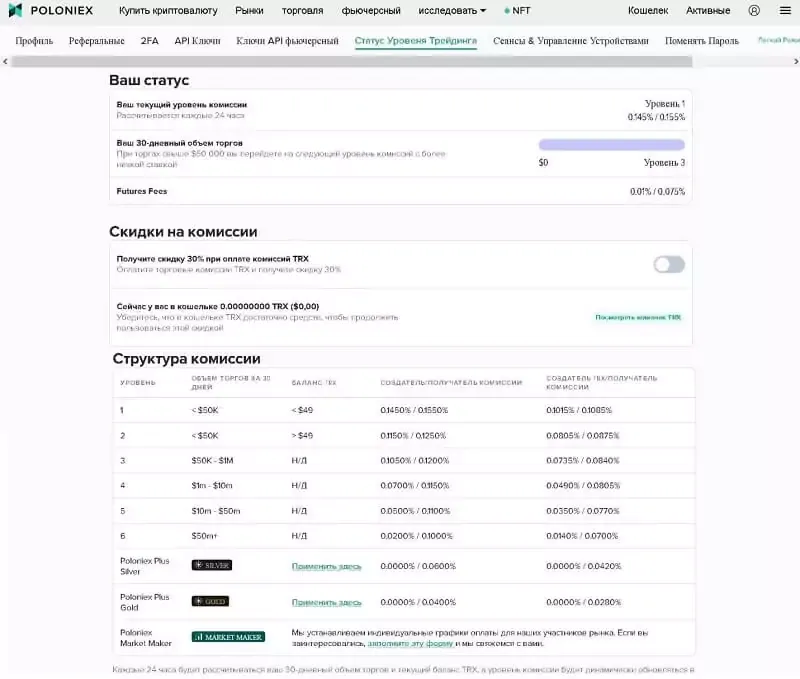
Task: Expand the исследовать dropdown menu
Action: (452, 10)
